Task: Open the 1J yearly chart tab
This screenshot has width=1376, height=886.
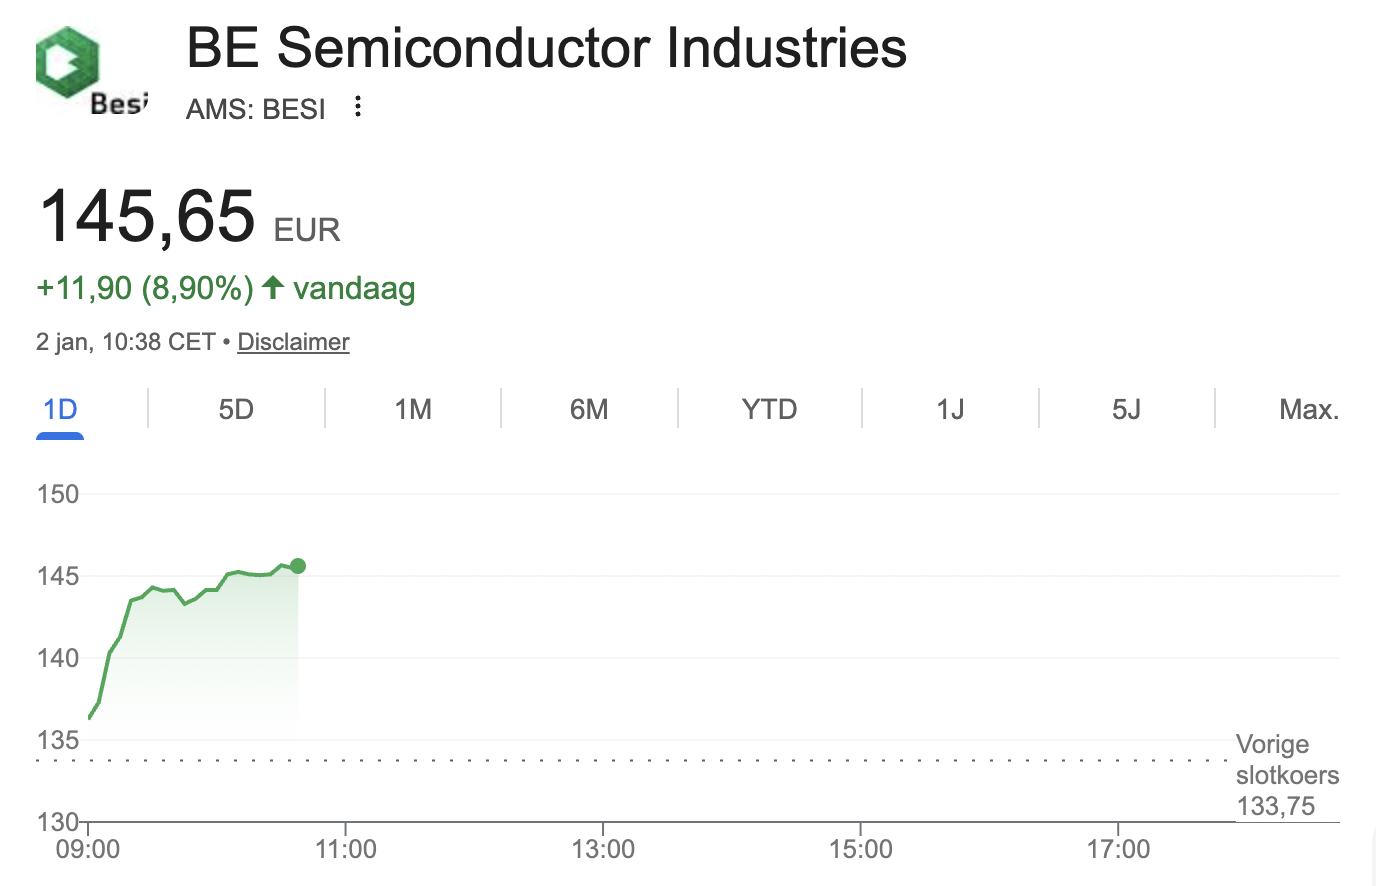Action: click(x=950, y=409)
